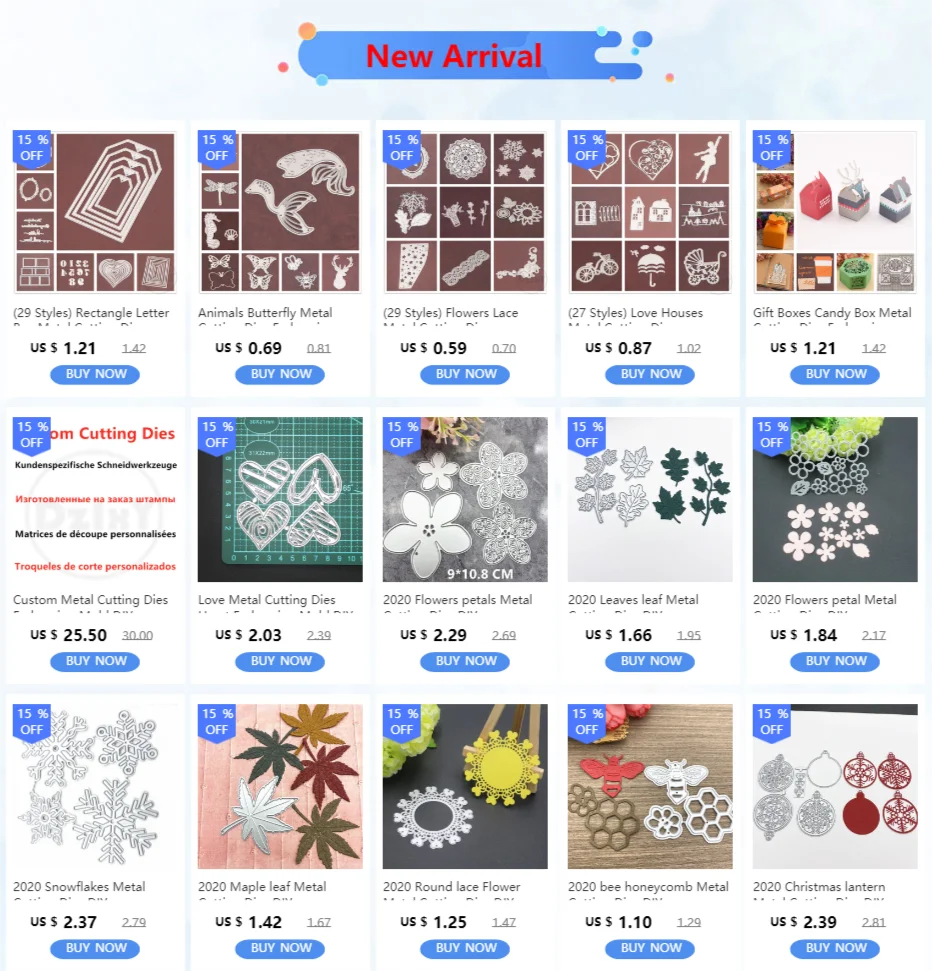Click the 2020 Flowers petal Metal product title
The height and width of the screenshot is (971, 932).
(825, 600)
